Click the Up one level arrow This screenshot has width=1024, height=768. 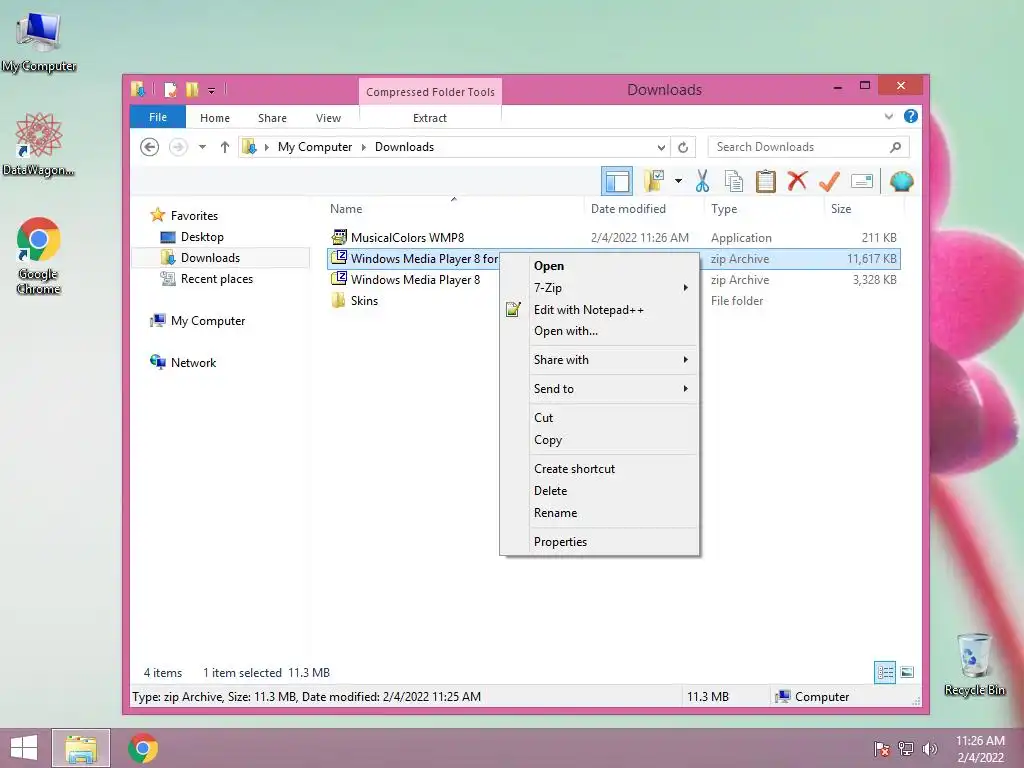coord(225,147)
